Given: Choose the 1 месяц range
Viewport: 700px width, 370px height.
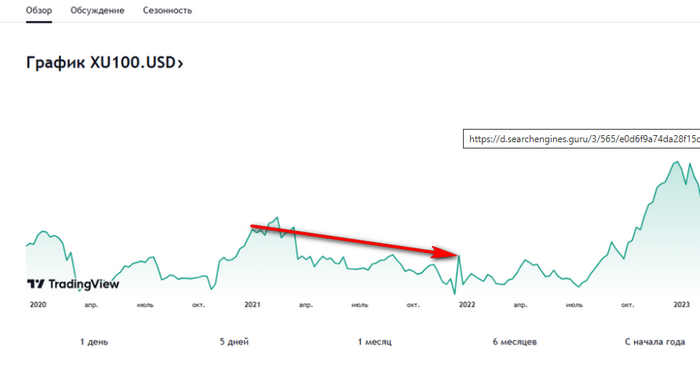Looking at the screenshot, I should (375, 342).
